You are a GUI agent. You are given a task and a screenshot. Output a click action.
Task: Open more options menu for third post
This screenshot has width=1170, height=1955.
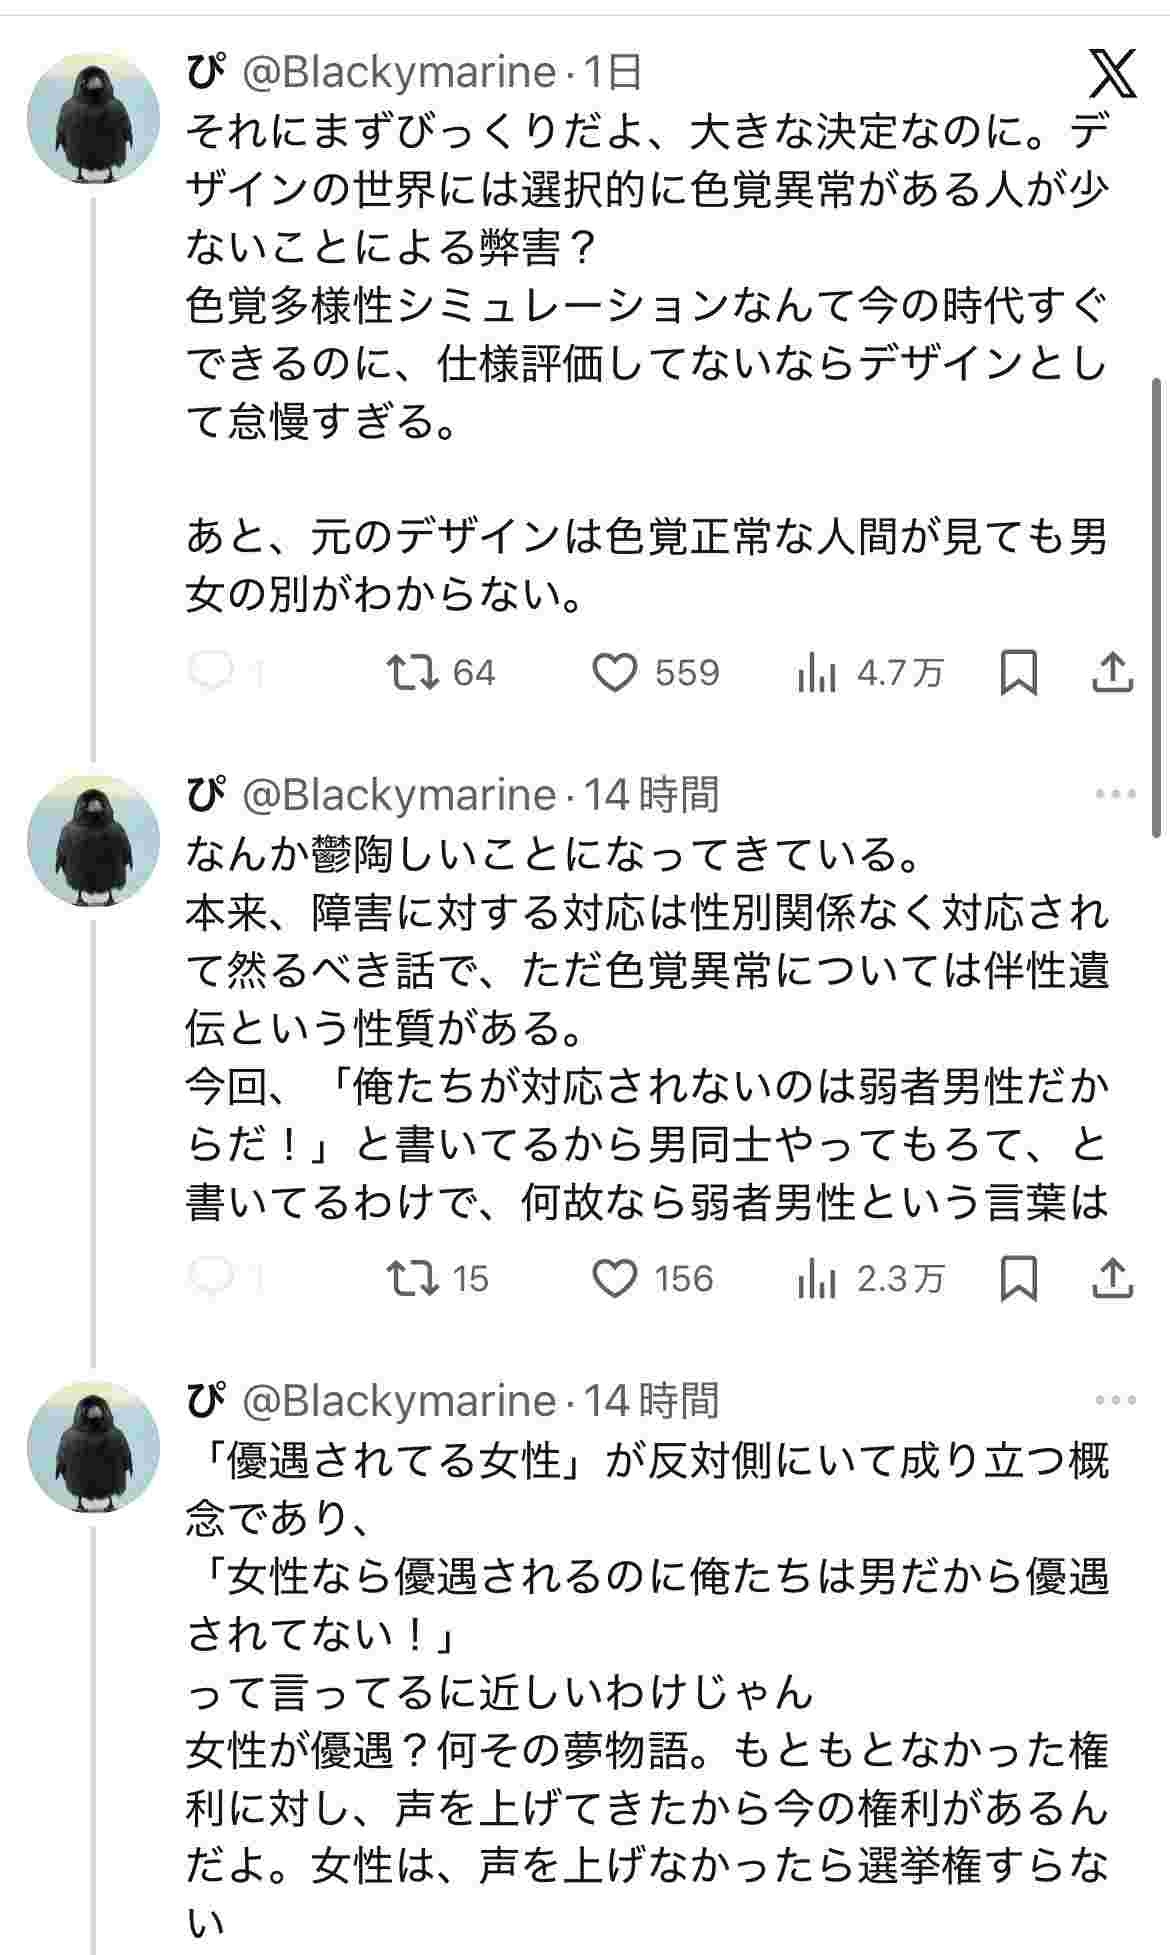click(x=1115, y=1400)
